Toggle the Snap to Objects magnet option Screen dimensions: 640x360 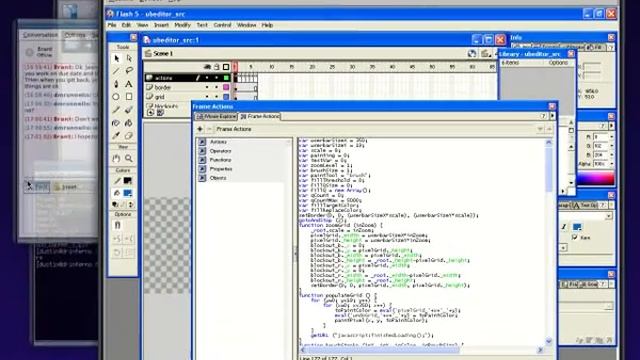[118, 225]
